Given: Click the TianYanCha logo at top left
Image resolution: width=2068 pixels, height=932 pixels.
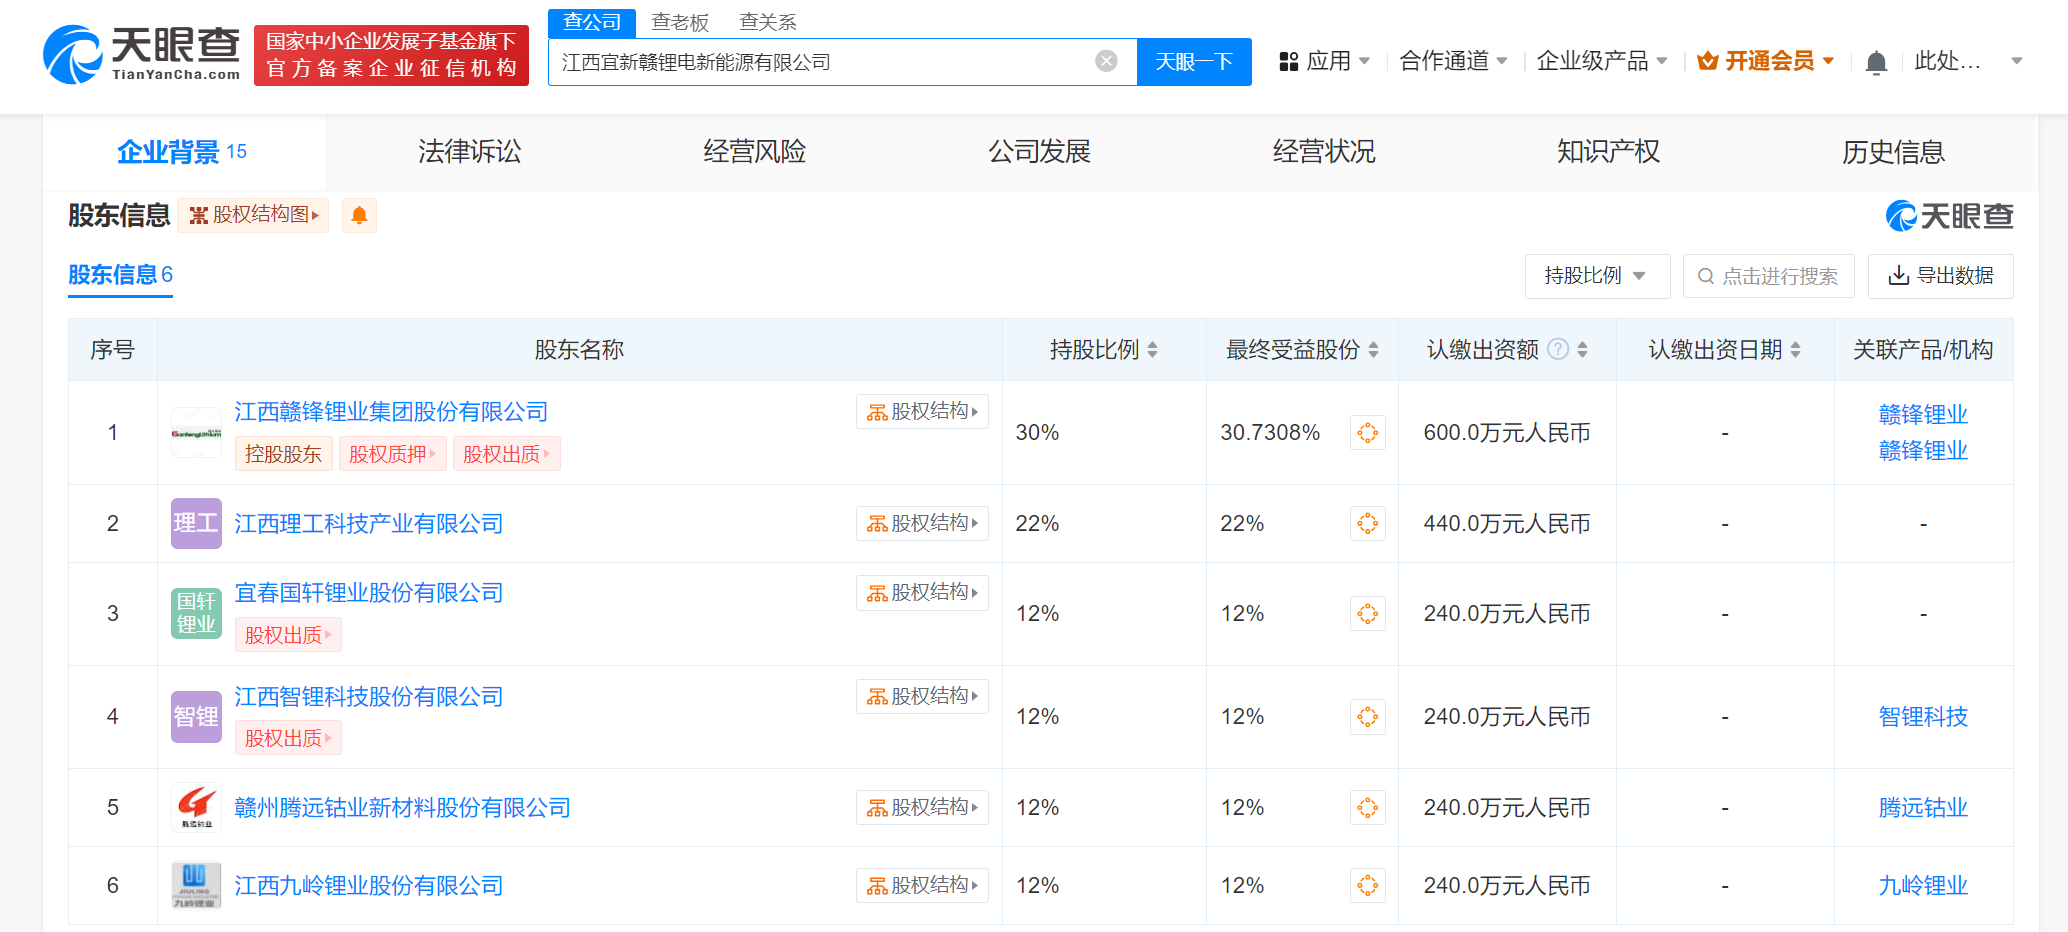Looking at the screenshot, I should 142,55.
